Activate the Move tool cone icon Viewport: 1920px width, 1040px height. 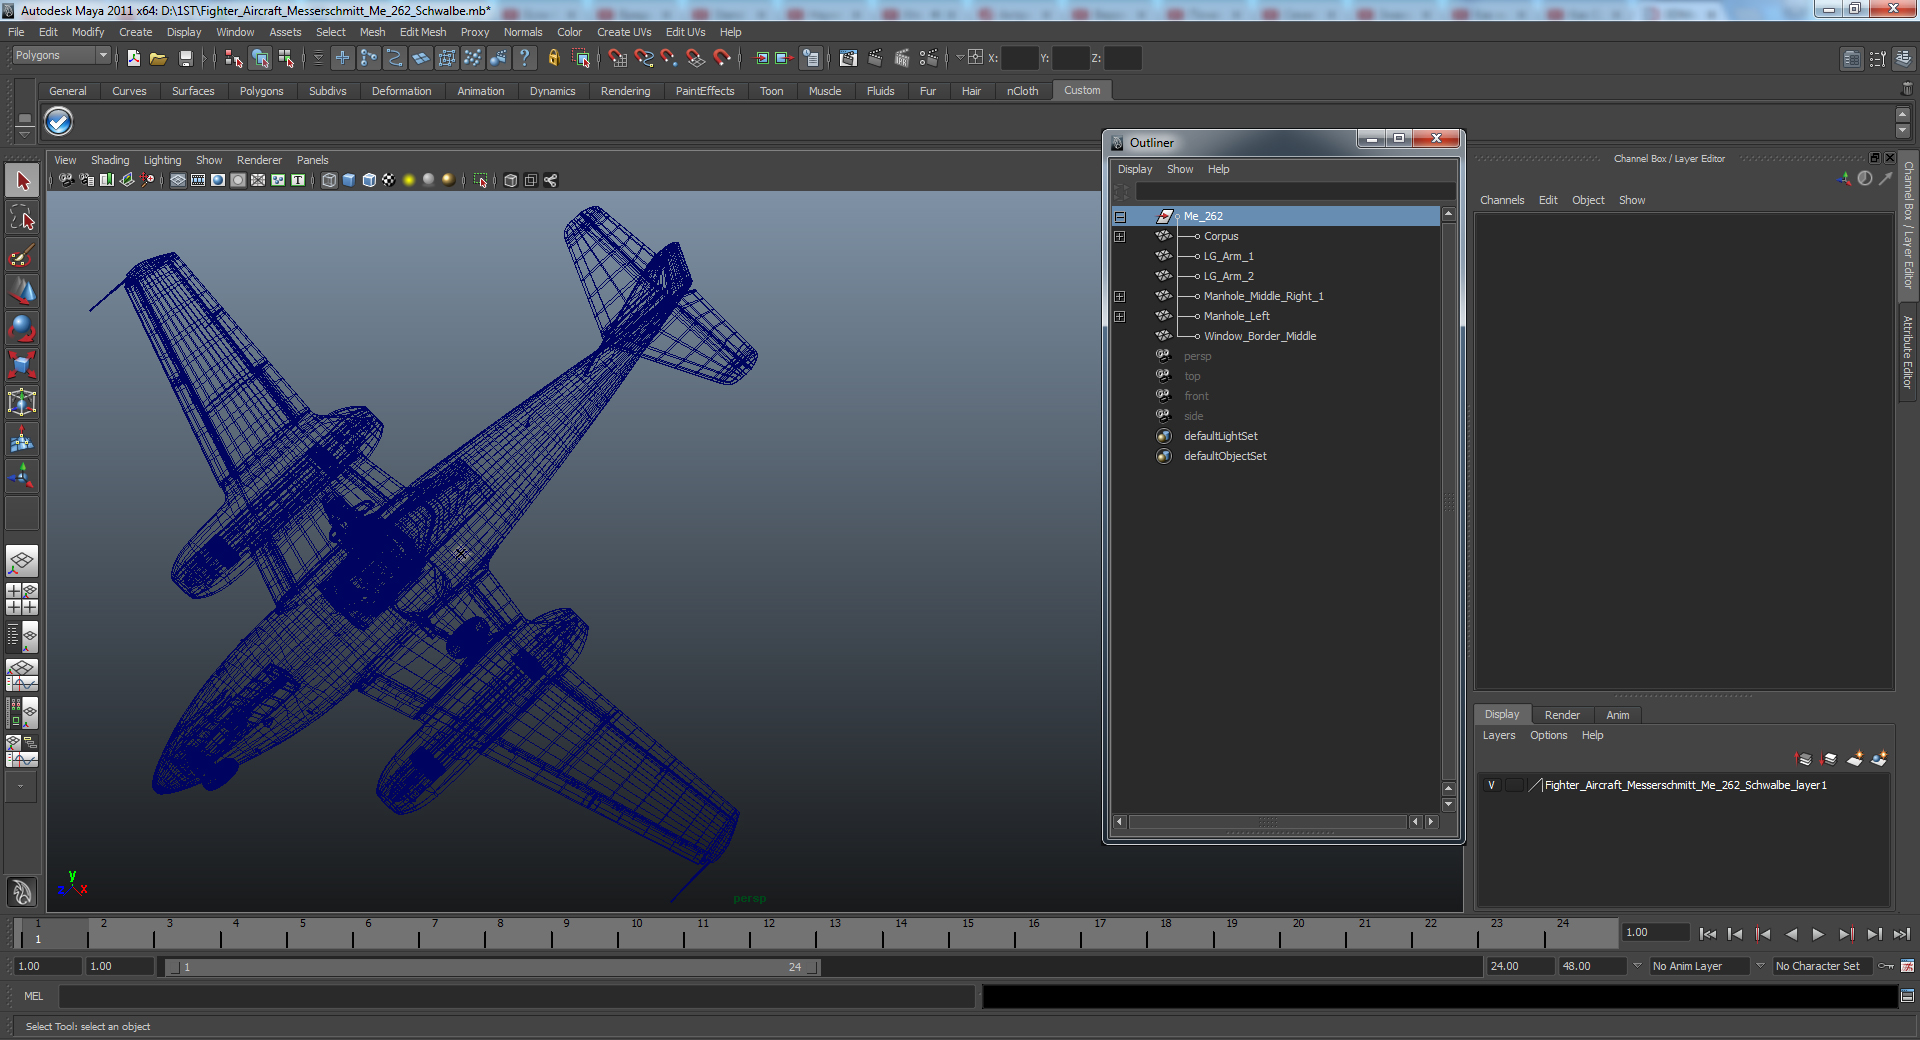pos(22,292)
